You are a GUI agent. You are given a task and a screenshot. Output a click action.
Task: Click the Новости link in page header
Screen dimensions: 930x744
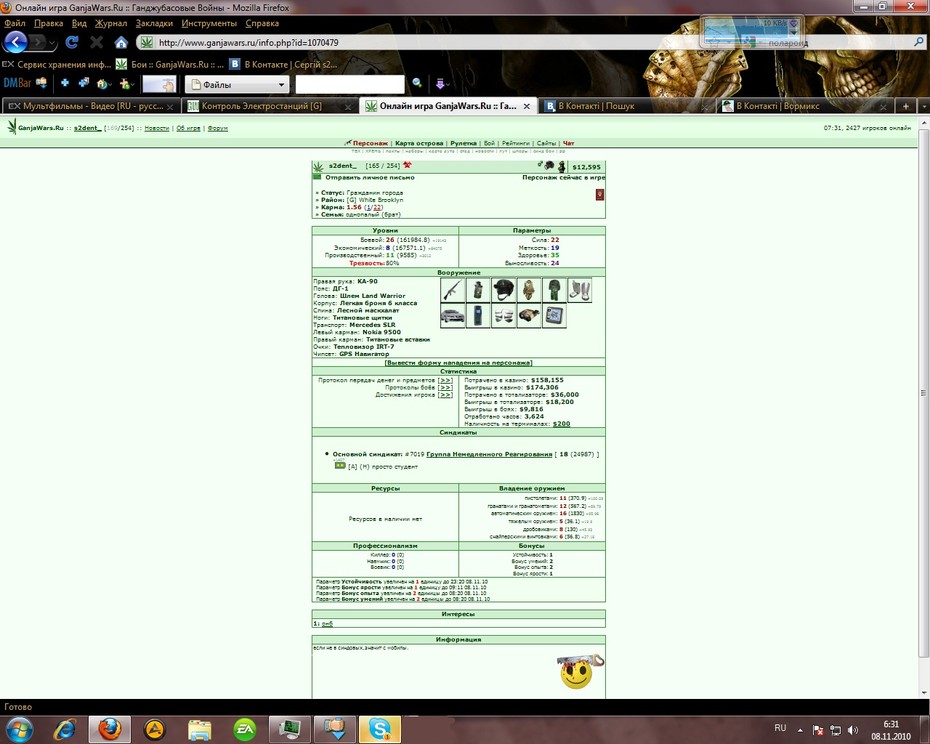point(157,128)
